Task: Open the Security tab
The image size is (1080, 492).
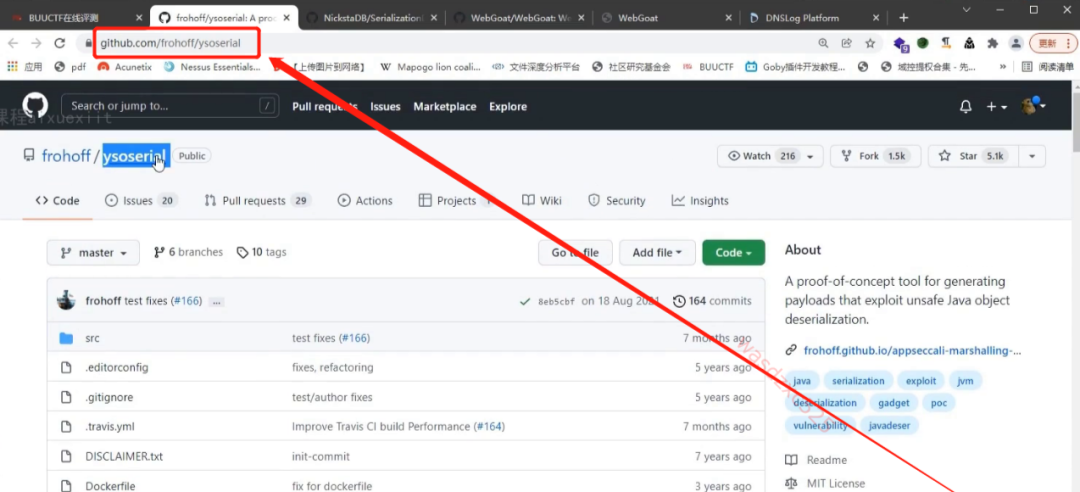Action: [616, 201]
